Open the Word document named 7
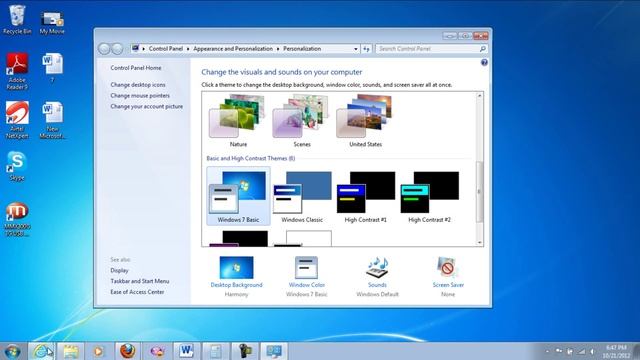The width and height of the screenshot is (640, 360). [x=52, y=68]
